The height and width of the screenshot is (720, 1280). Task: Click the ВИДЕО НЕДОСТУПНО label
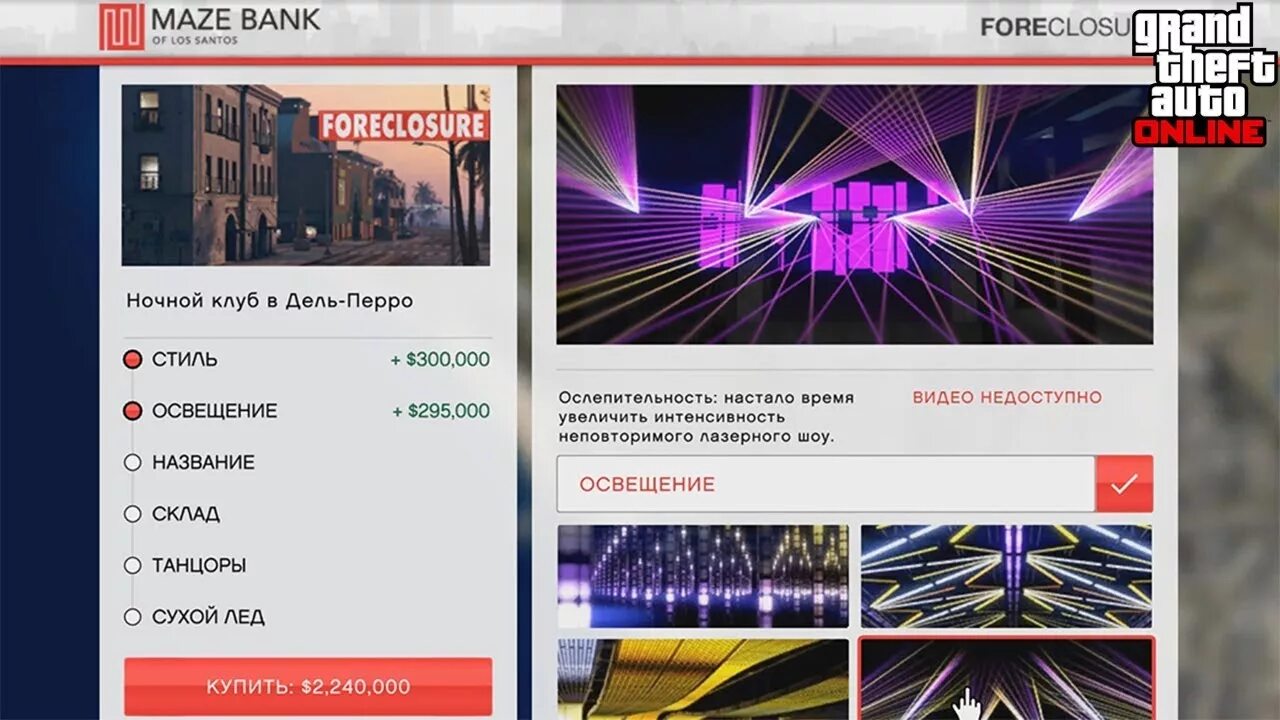coord(1007,397)
